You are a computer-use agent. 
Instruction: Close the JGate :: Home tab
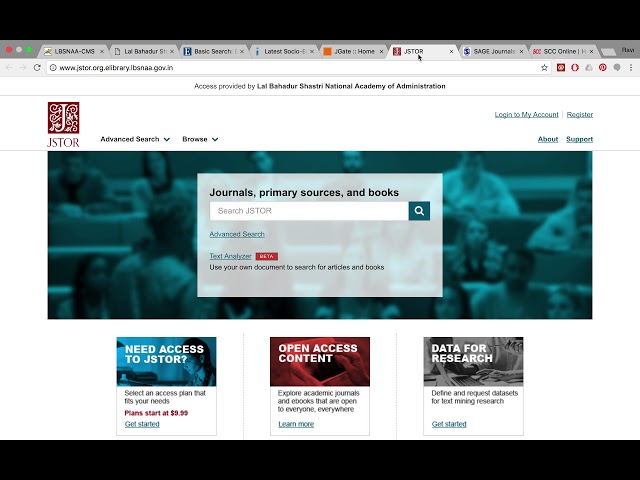(381, 51)
